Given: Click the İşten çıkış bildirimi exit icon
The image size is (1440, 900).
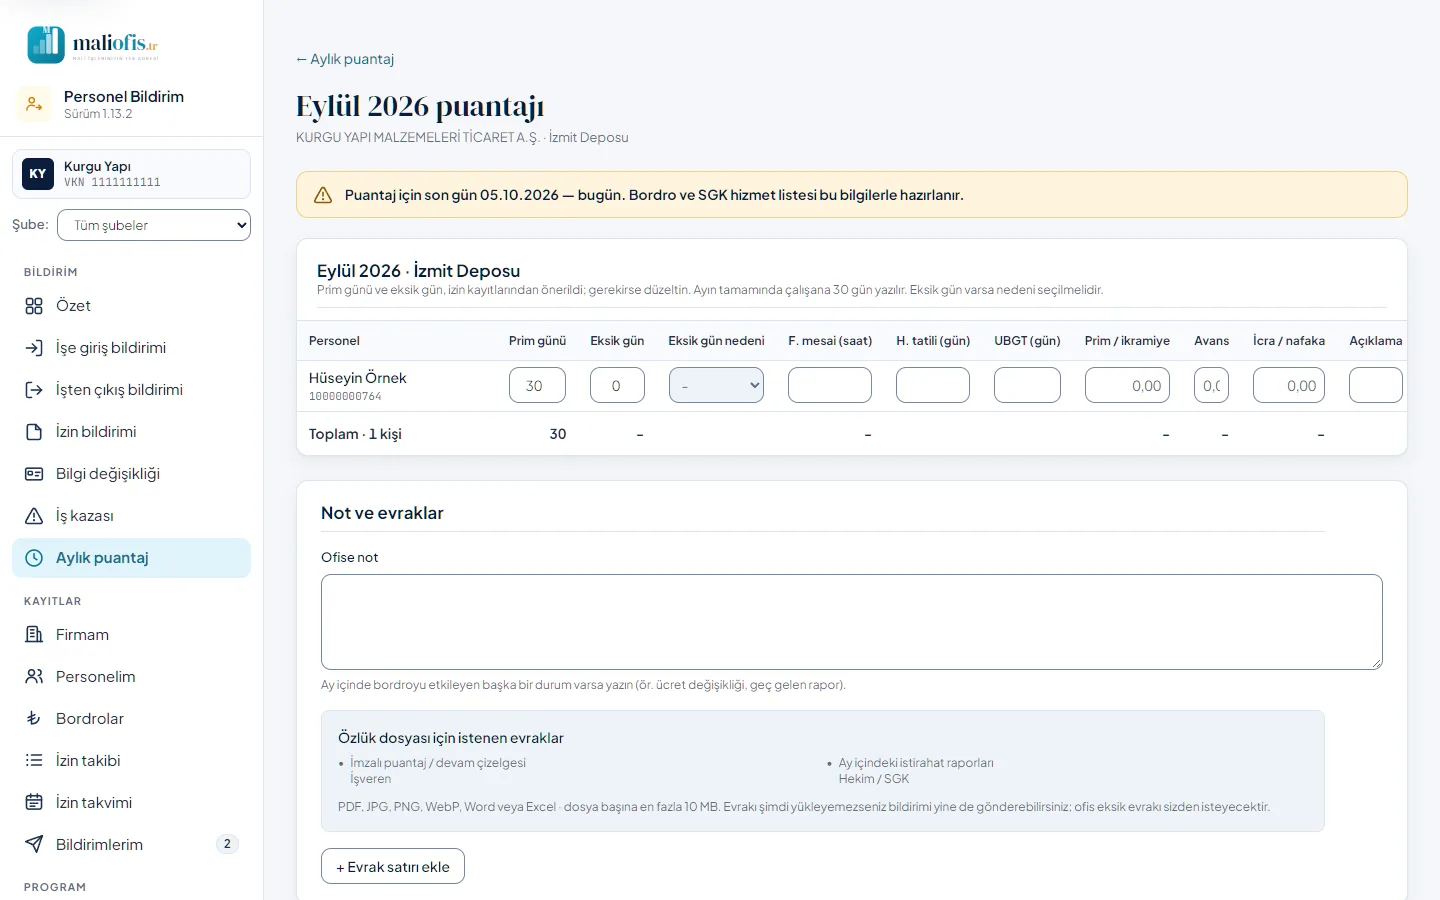Looking at the screenshot, I should tap(34, 390).
